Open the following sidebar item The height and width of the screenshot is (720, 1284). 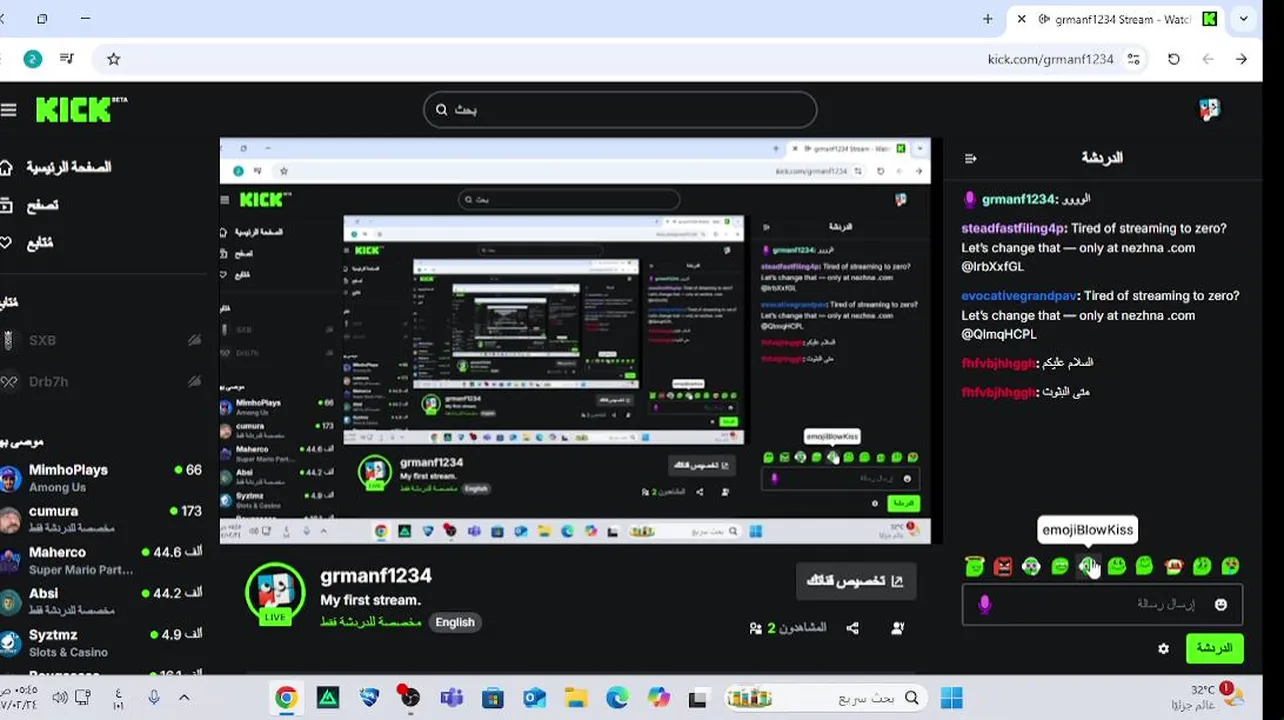click(x=28, y=243)
